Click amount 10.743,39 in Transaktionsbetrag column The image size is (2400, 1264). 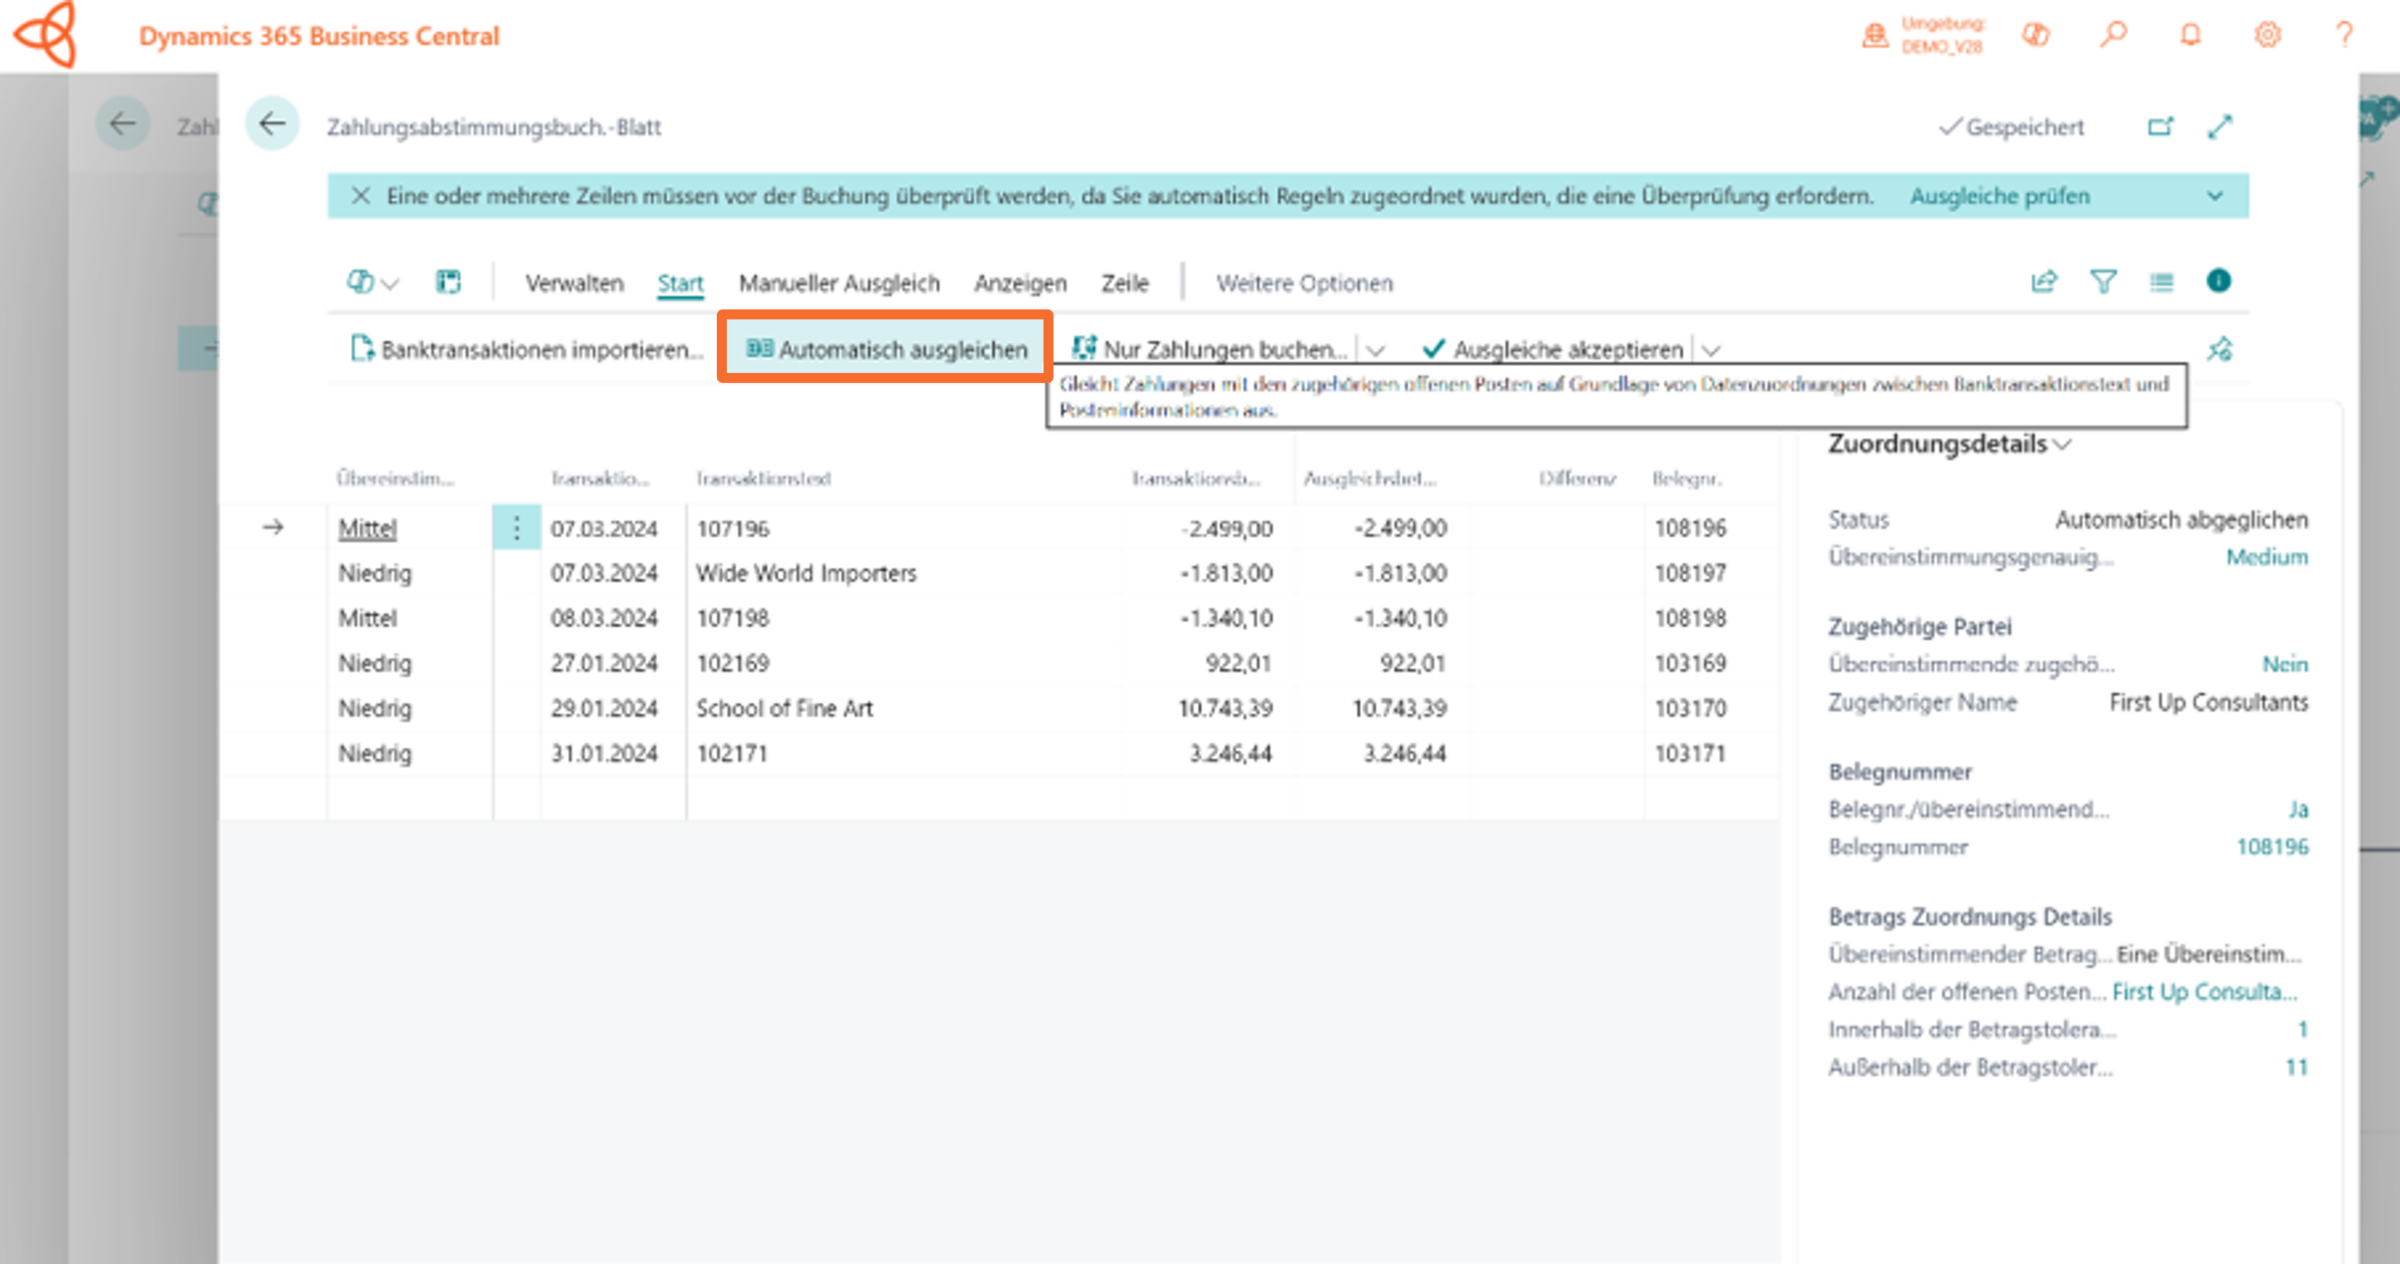click(1225, 708)
